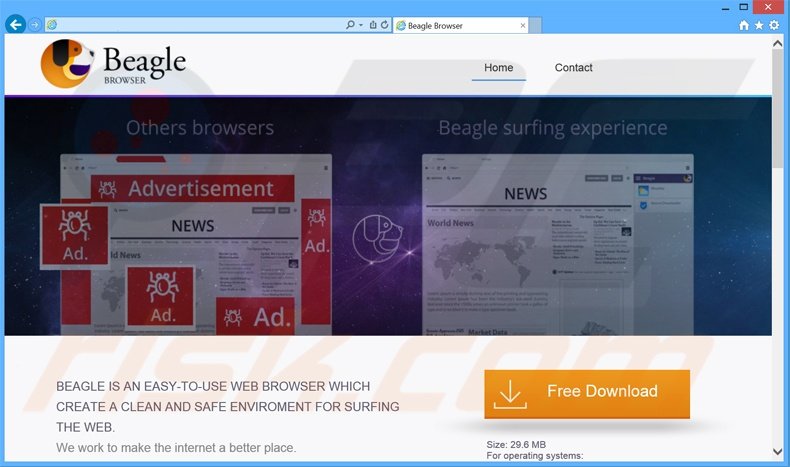Click the 'Others browsers' heading
Screen dimensions: 790x467
point(200,128)
